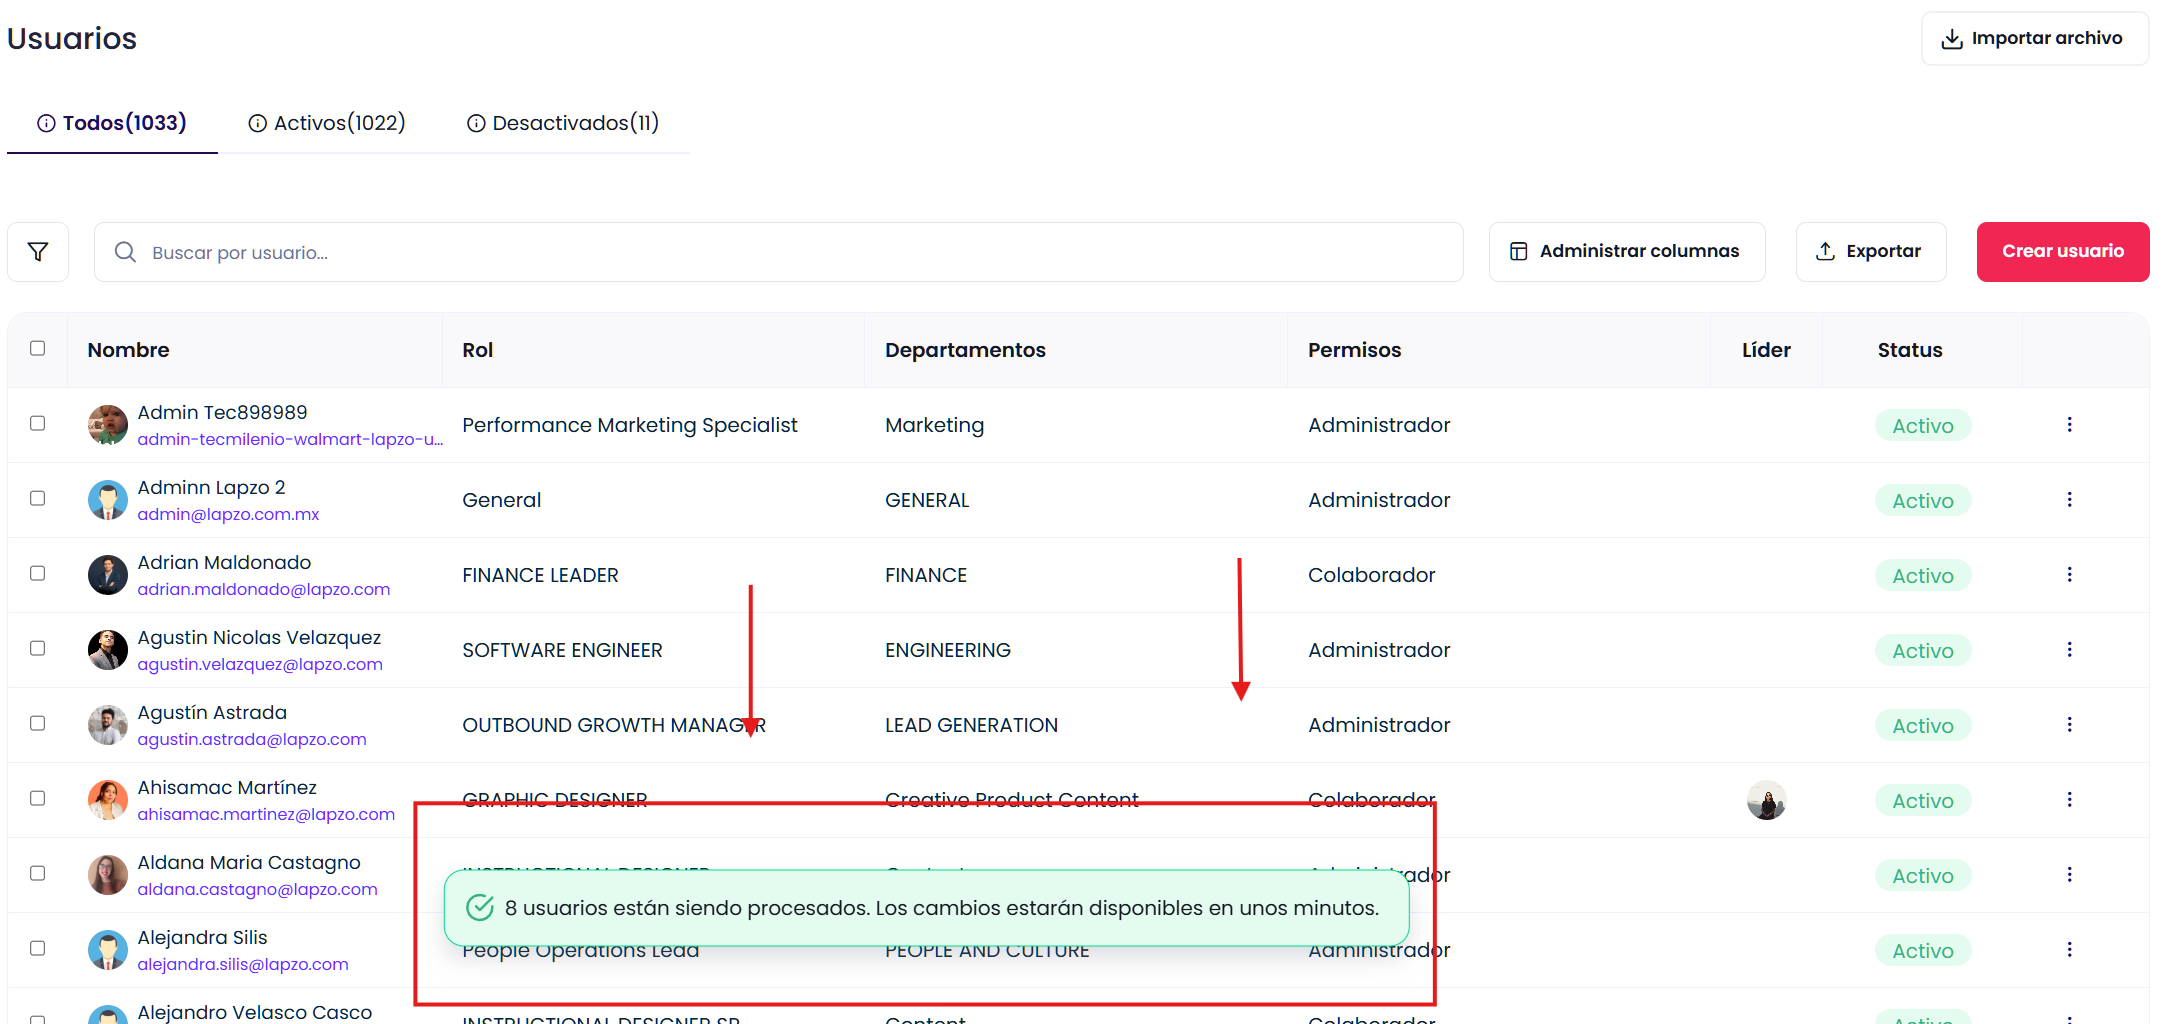Select Alejandra Silis row checkbox
This screenshot has height=1024, width=2177.
coord(38,949)
